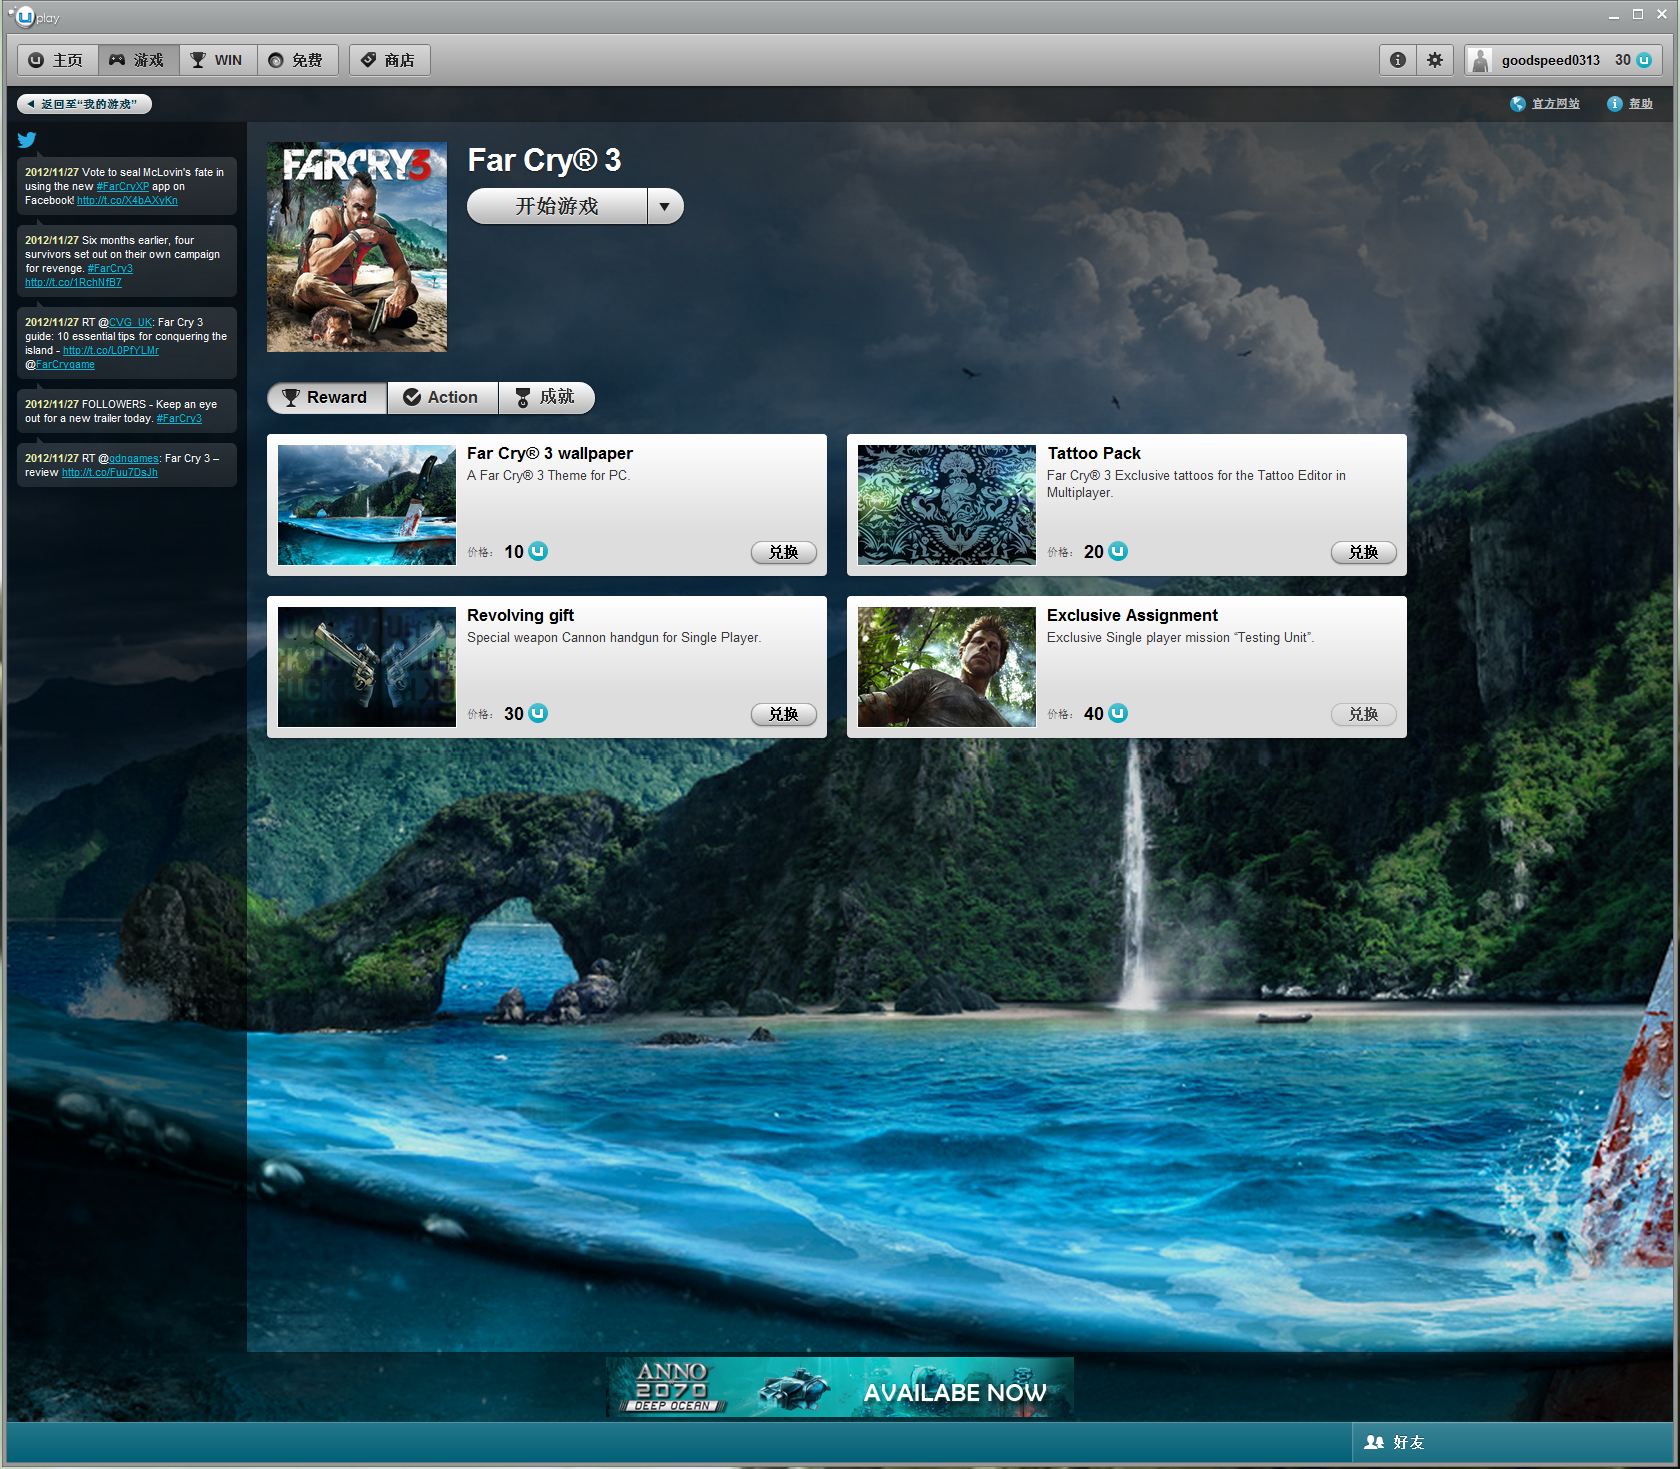
Task: Open #FarCry3 hashtag in Six months tweet
Action: pyautogui.click(x=110, y=268)
